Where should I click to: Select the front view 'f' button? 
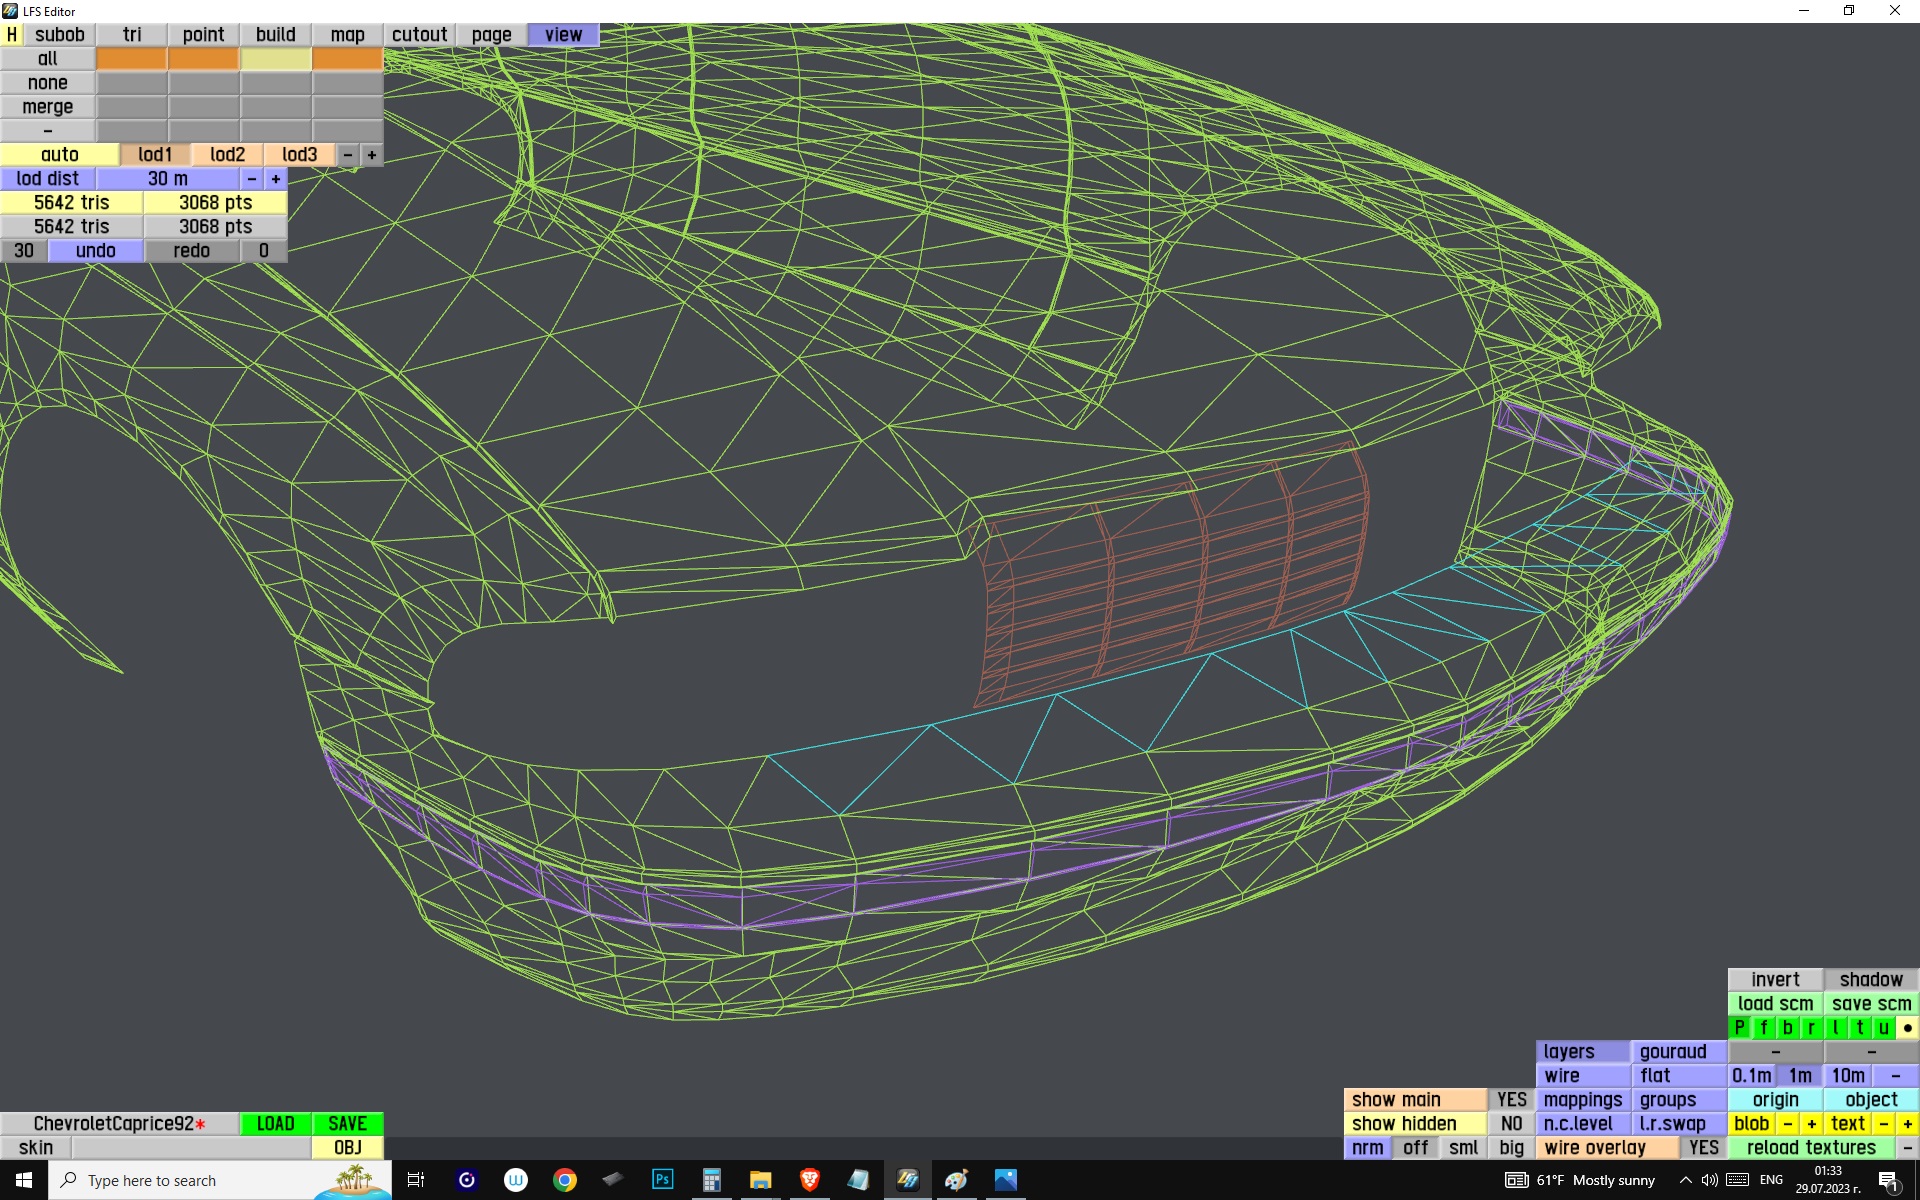(x=1763, y=1027)
